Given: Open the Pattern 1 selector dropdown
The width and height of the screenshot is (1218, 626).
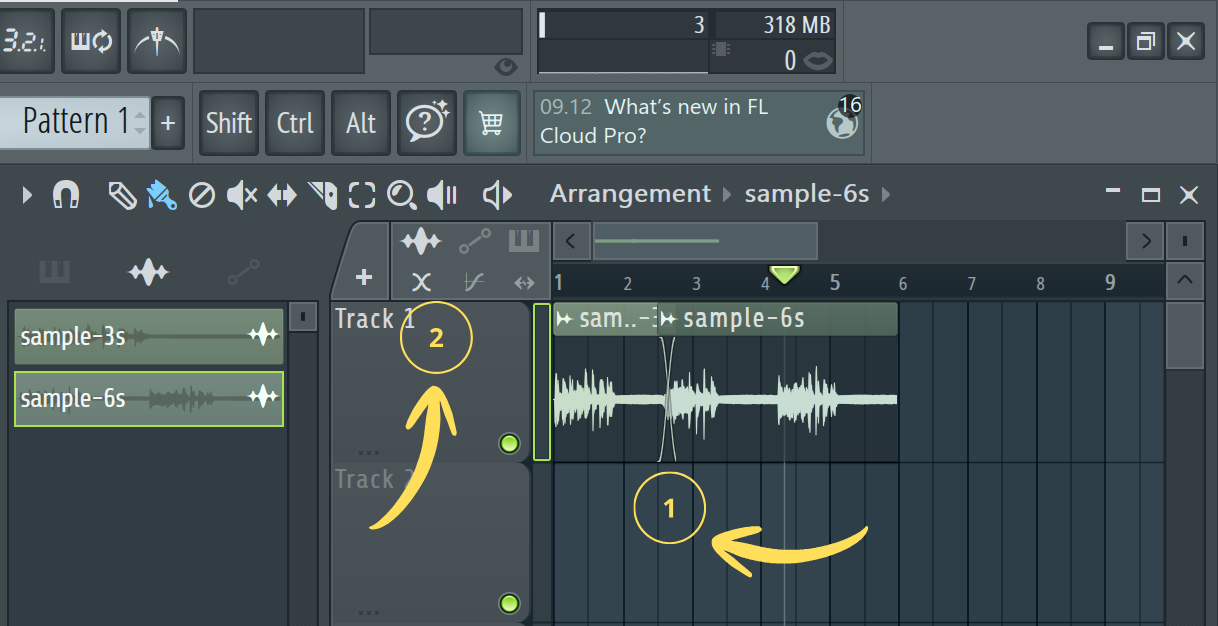Looking at the screenshot, I should pyautogui.click(x=75, y=121).
